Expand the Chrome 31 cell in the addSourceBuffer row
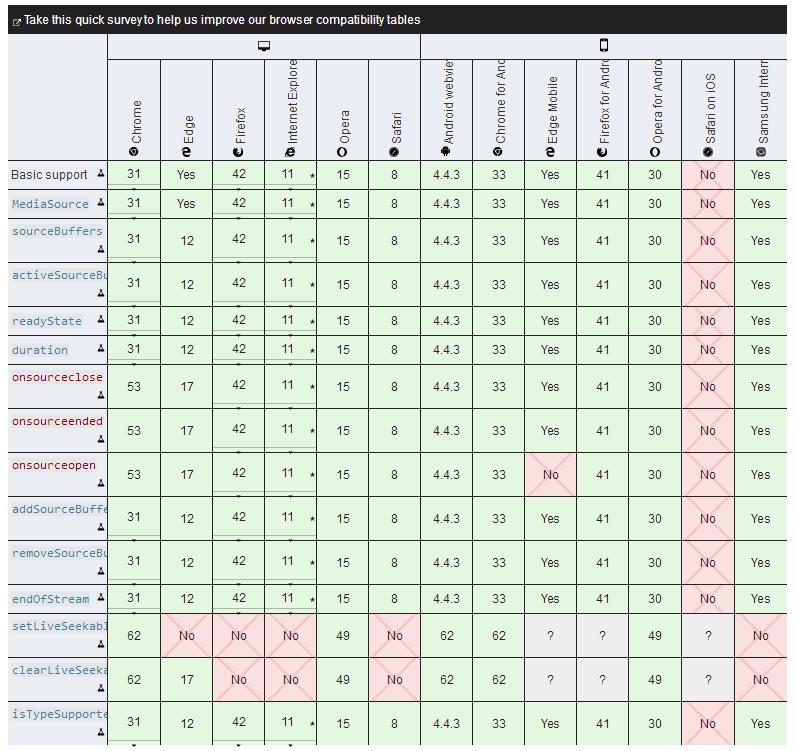The height and width of the screenshot is (751, 796). coord(134,518)
